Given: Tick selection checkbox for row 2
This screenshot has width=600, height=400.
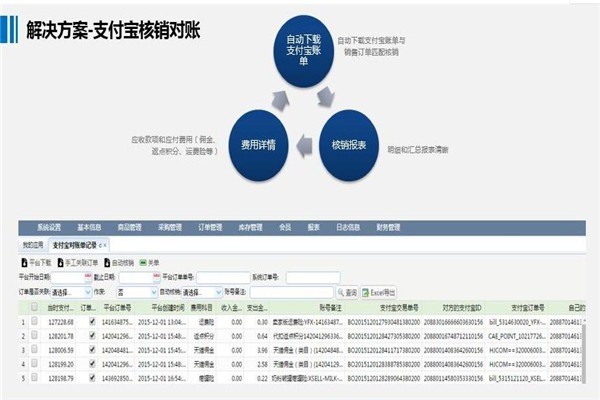Looking at the screenshot, I should [x=34, y=335].
